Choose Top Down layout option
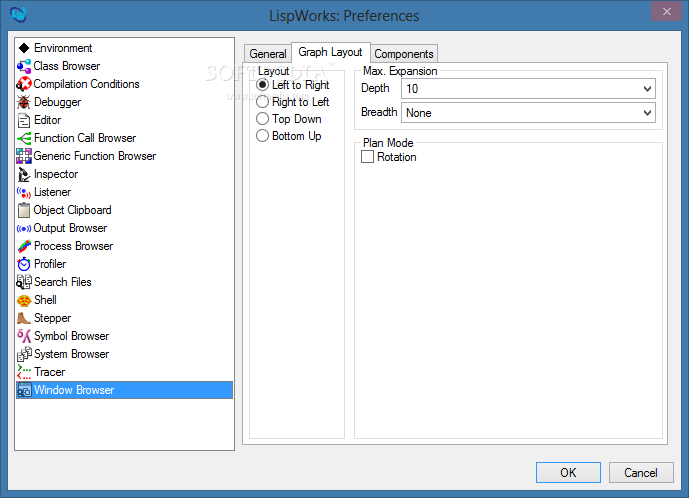The width and height of the screenshot is (689, 498). tap(262, 119)
